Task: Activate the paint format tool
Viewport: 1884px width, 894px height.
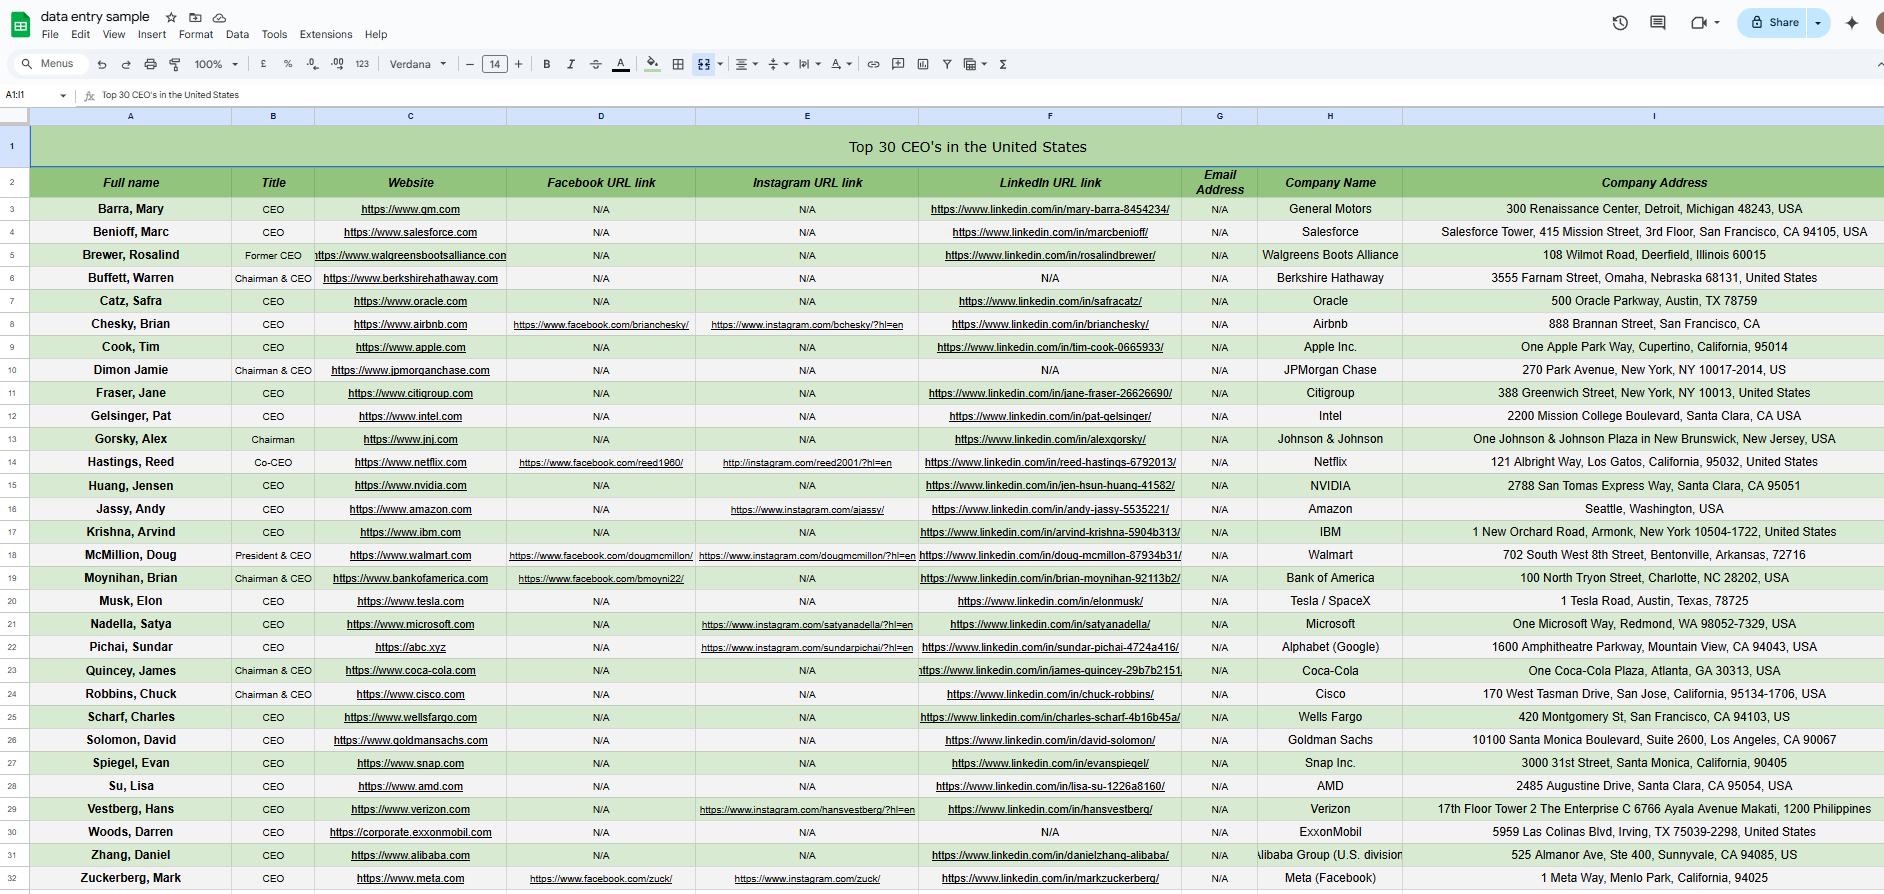Action: tap(175, 64)
